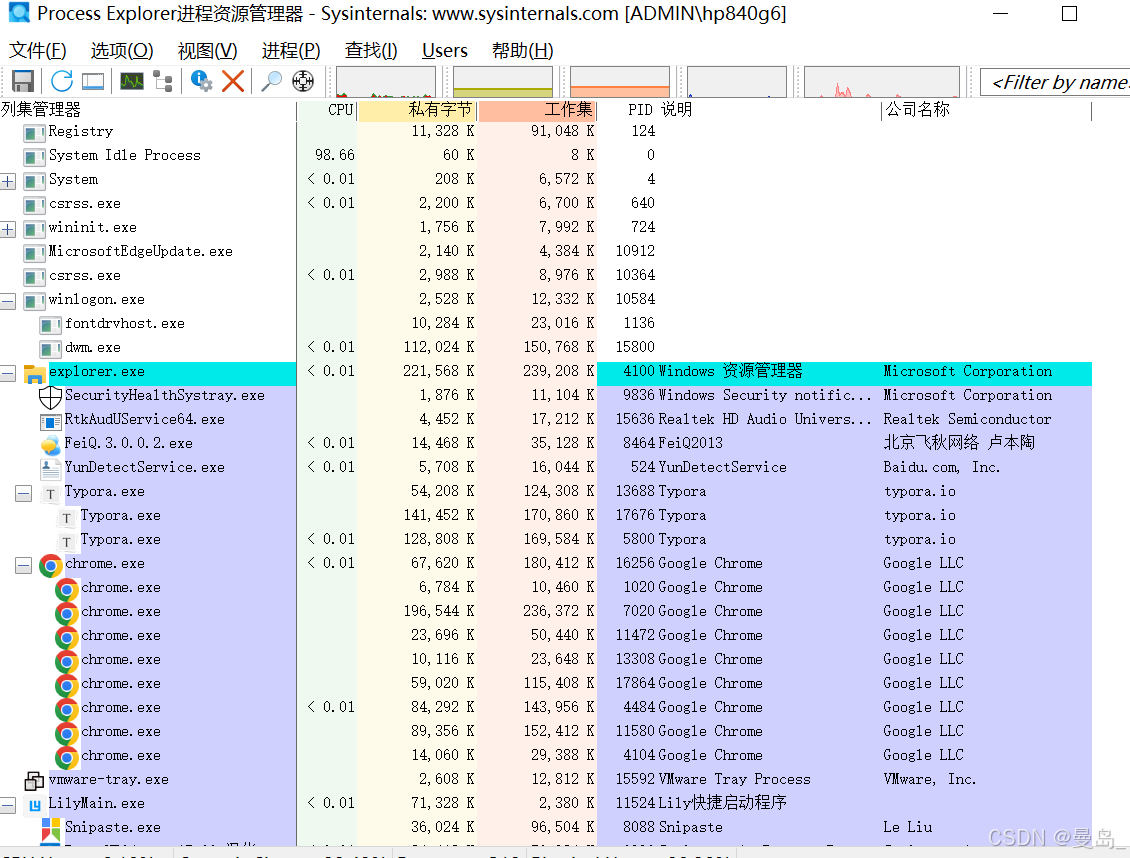Click the CPU usage mini graph

pos(386,81)
